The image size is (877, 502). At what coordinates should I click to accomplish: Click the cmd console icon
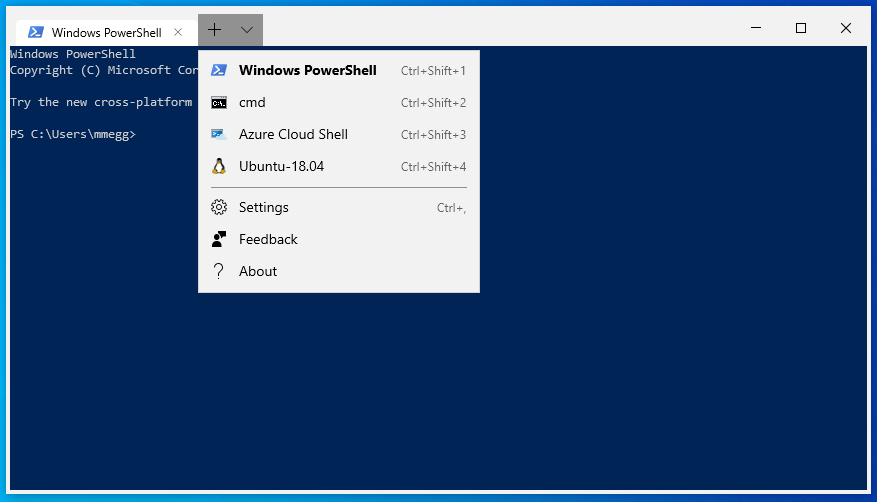[219, 103]
